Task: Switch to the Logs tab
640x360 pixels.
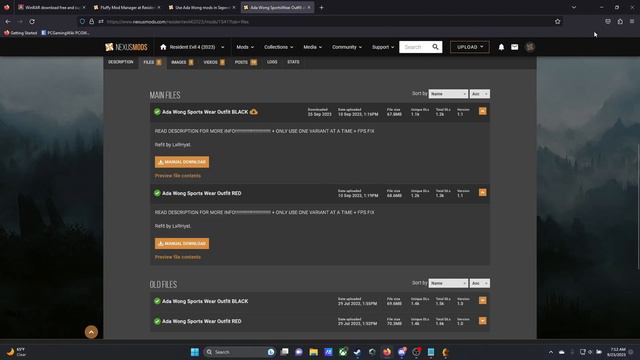Action: tap(272, 62)
